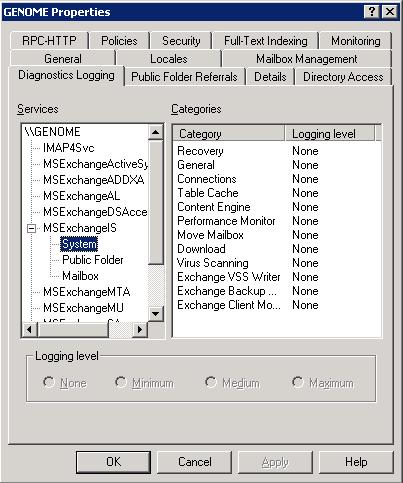This screenshot has height=483, width=403.
Task: Click the Services horizontal scrollbar thumb
Action: click(73, 329)
